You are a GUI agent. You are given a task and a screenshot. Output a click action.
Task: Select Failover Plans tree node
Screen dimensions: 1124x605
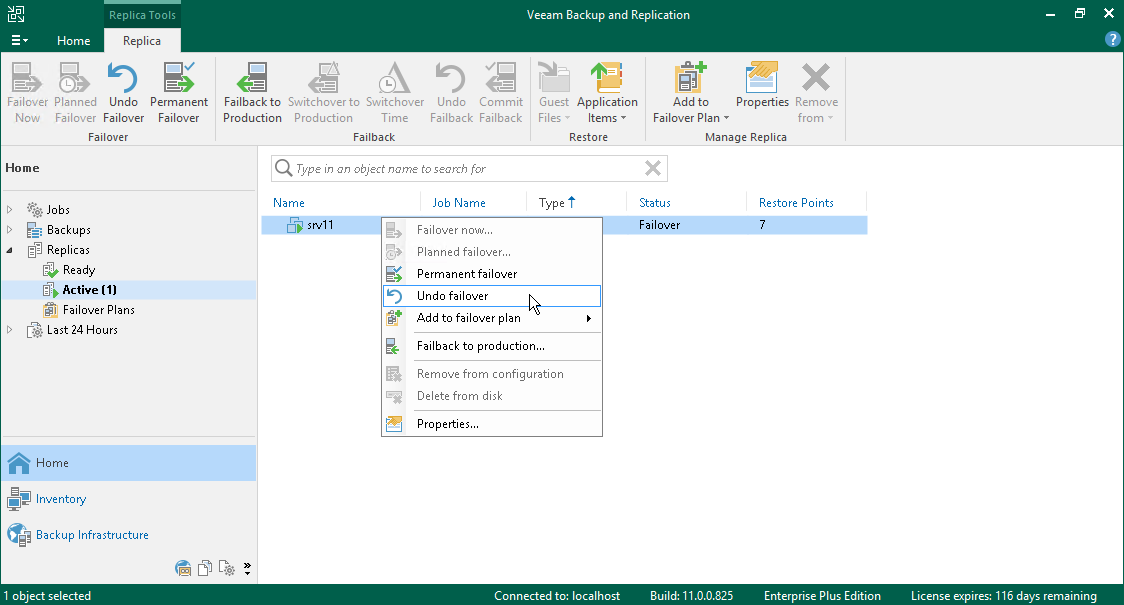pyautogui.click(x=99, y=310)
